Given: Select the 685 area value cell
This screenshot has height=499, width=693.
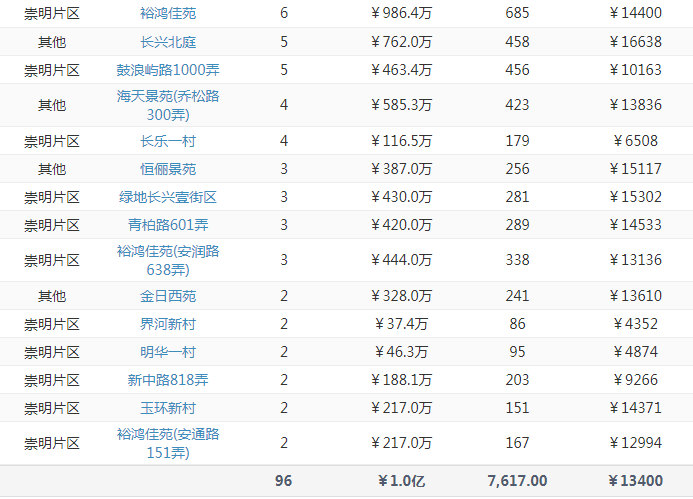Looking at the screenshot, I should pos(517,13).
